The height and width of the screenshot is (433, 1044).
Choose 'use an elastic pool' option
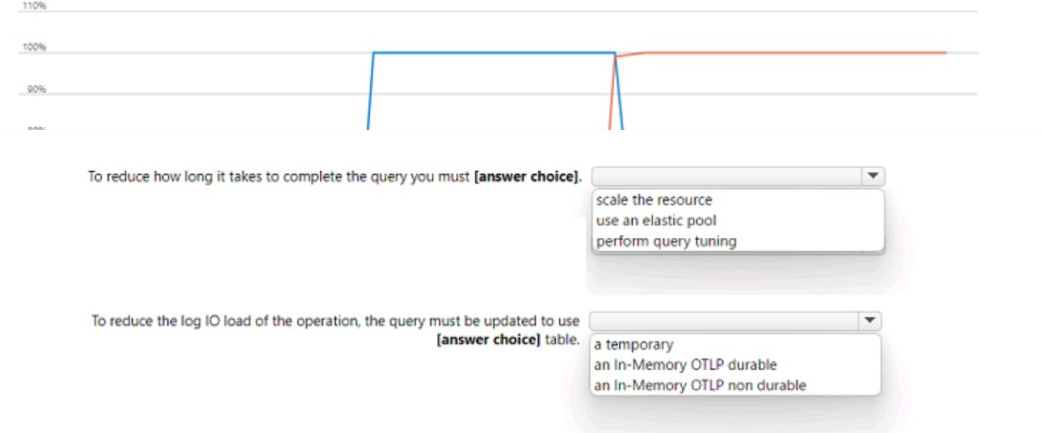(656, 220)
